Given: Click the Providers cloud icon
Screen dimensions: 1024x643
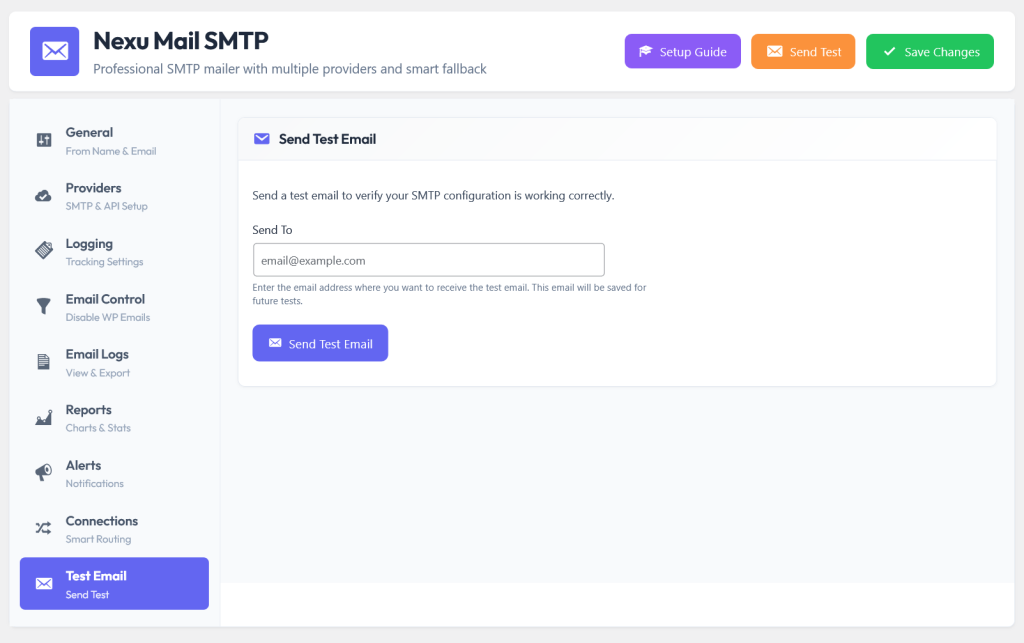Looking at the screenshot, I should coord(44,196).
